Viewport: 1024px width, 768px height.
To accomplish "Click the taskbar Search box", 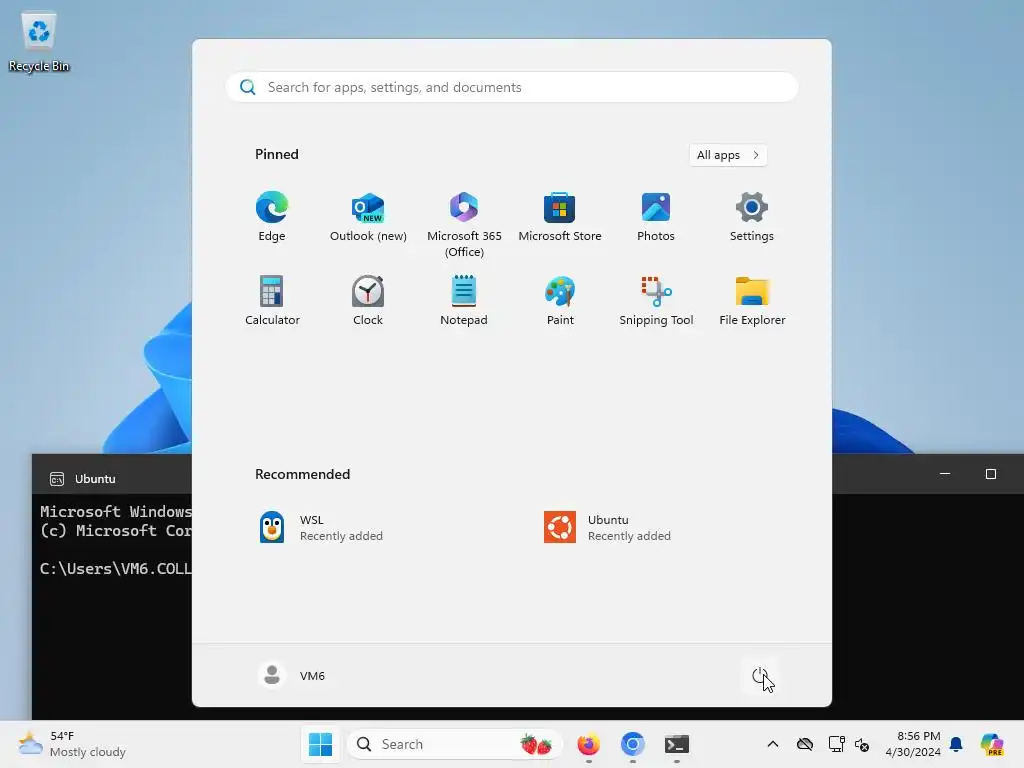I will (x=455, y=744).
